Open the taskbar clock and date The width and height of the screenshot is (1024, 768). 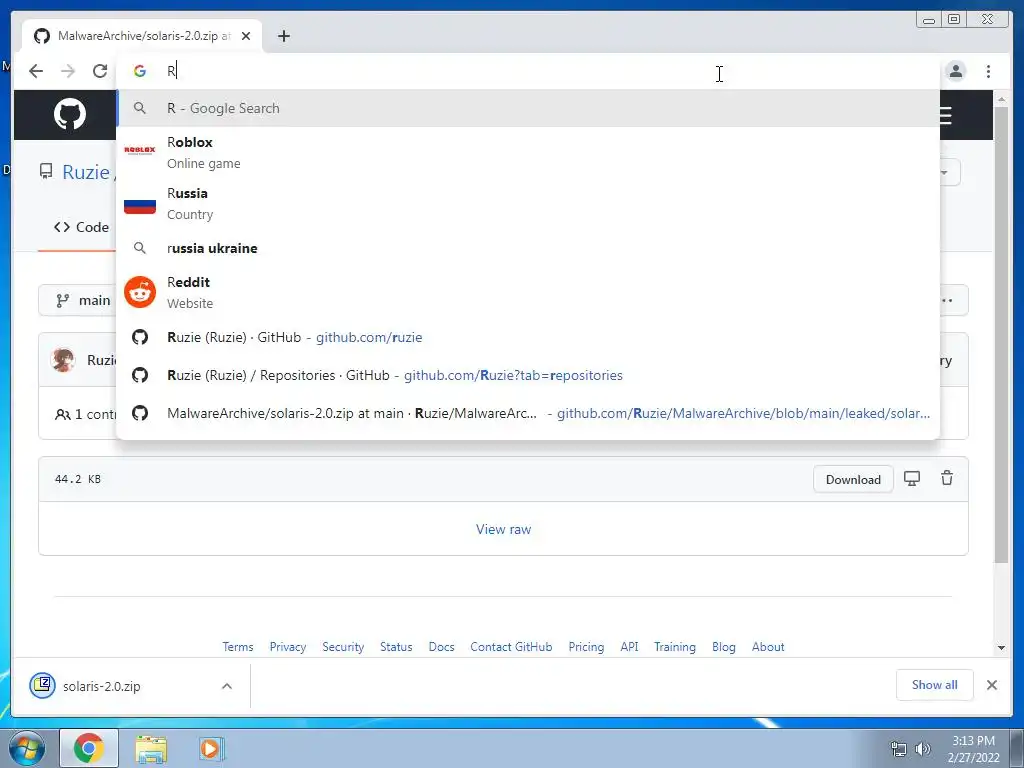(973, 749)
